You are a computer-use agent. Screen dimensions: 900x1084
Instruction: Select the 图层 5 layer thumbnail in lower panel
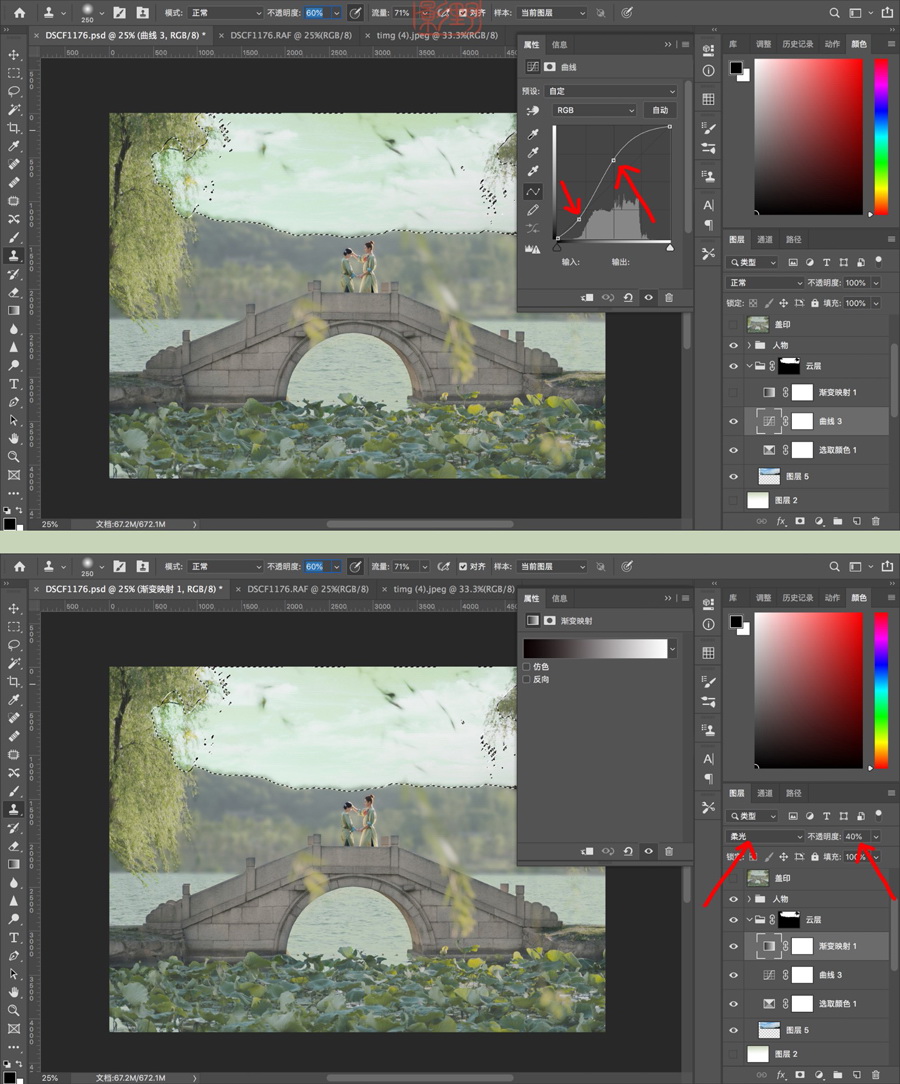click(x=770, y=1029)
